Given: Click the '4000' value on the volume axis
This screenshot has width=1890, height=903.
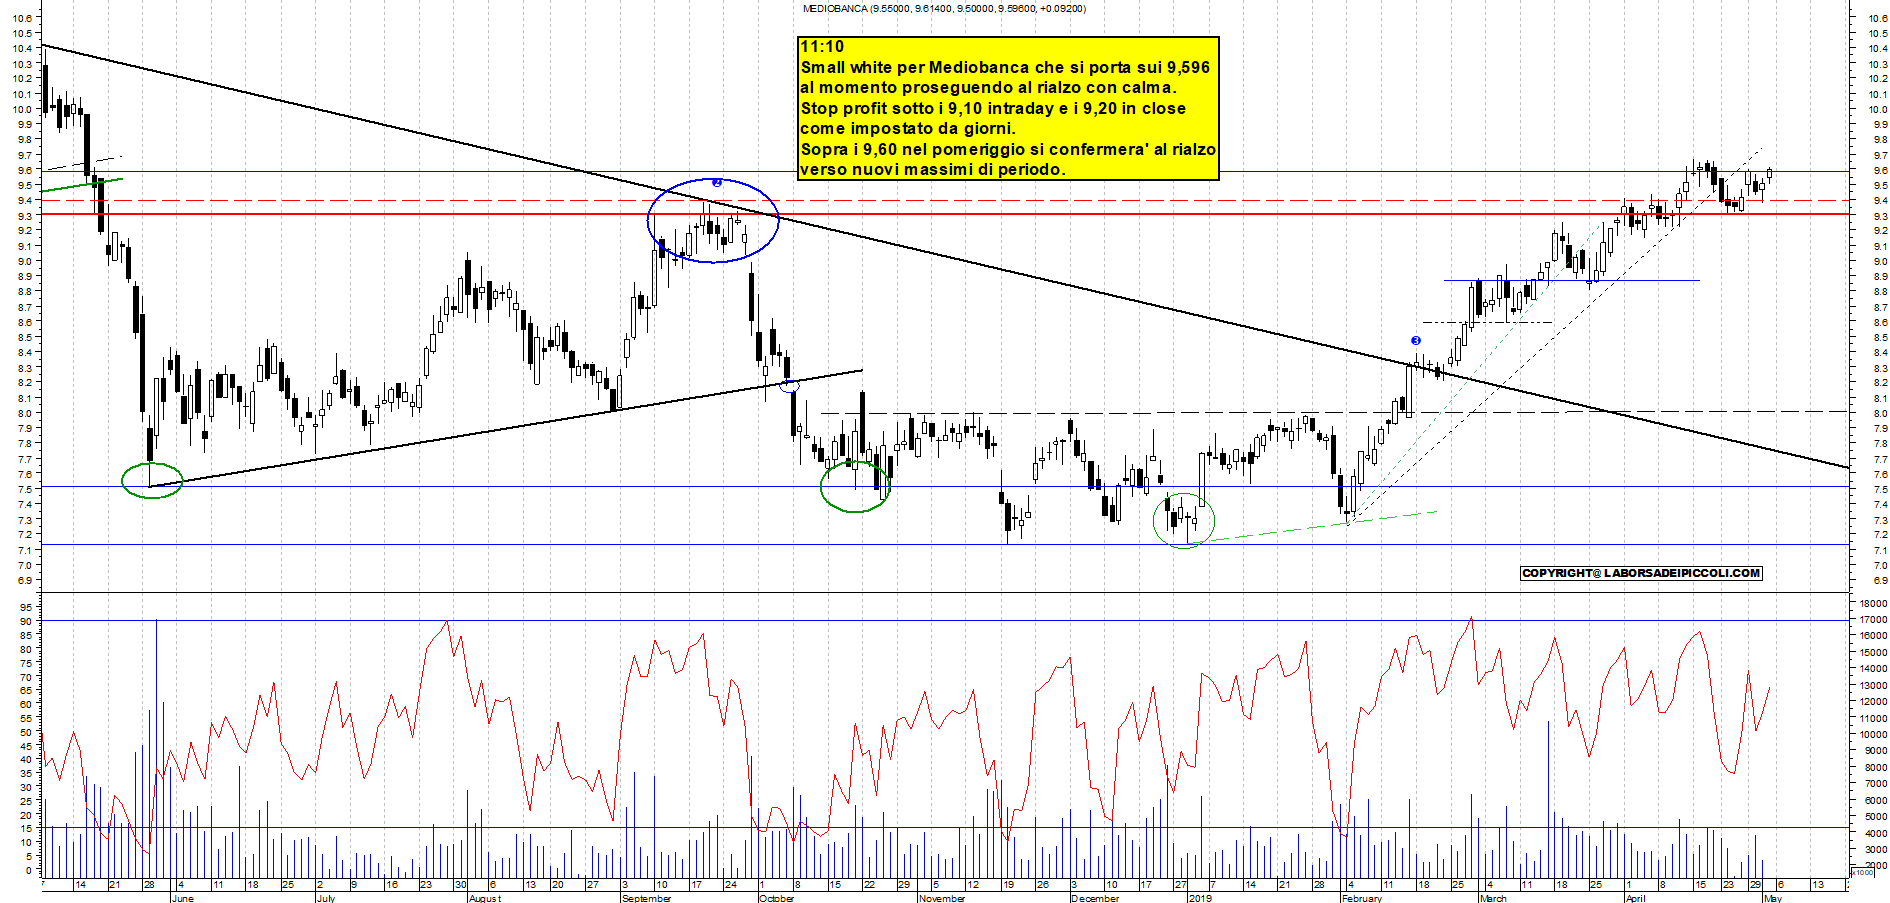Looking at the screenshot, I should pyautogui.click(x=1876, y=833).
